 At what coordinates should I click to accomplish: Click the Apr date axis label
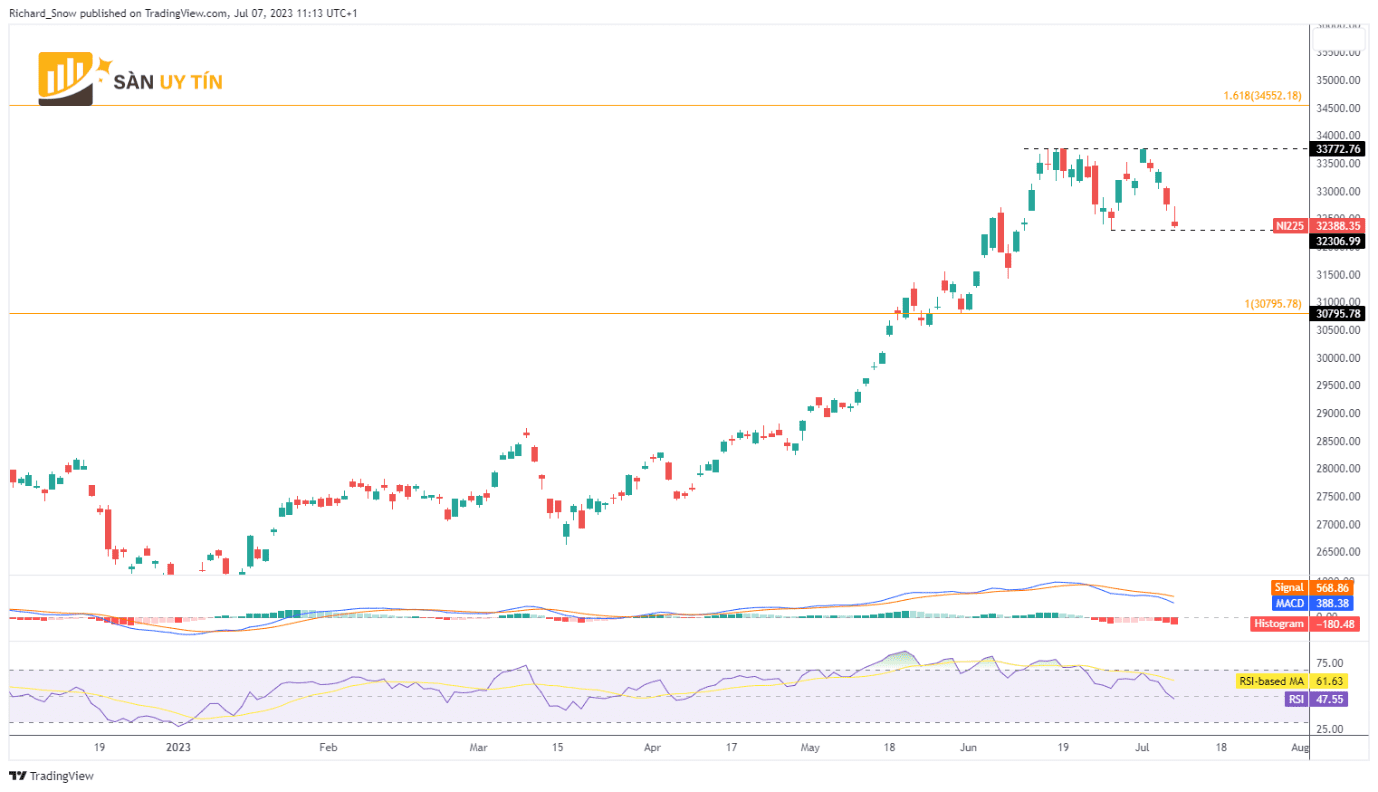tap(653, 747)
